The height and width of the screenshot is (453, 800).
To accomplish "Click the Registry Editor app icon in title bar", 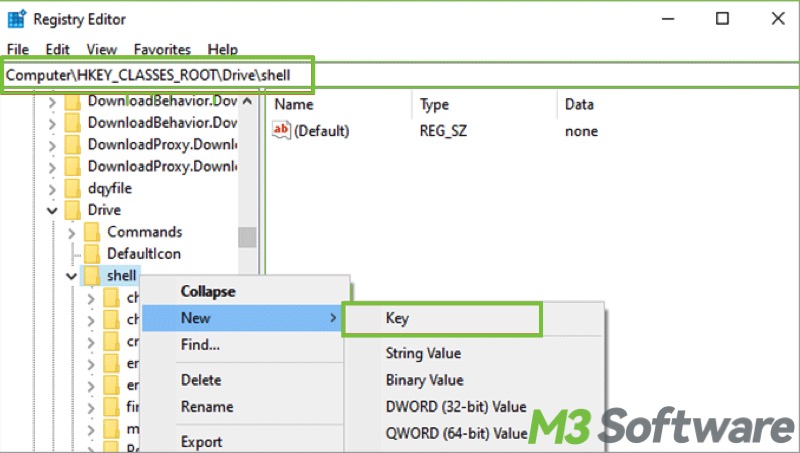I will [15, 19].
